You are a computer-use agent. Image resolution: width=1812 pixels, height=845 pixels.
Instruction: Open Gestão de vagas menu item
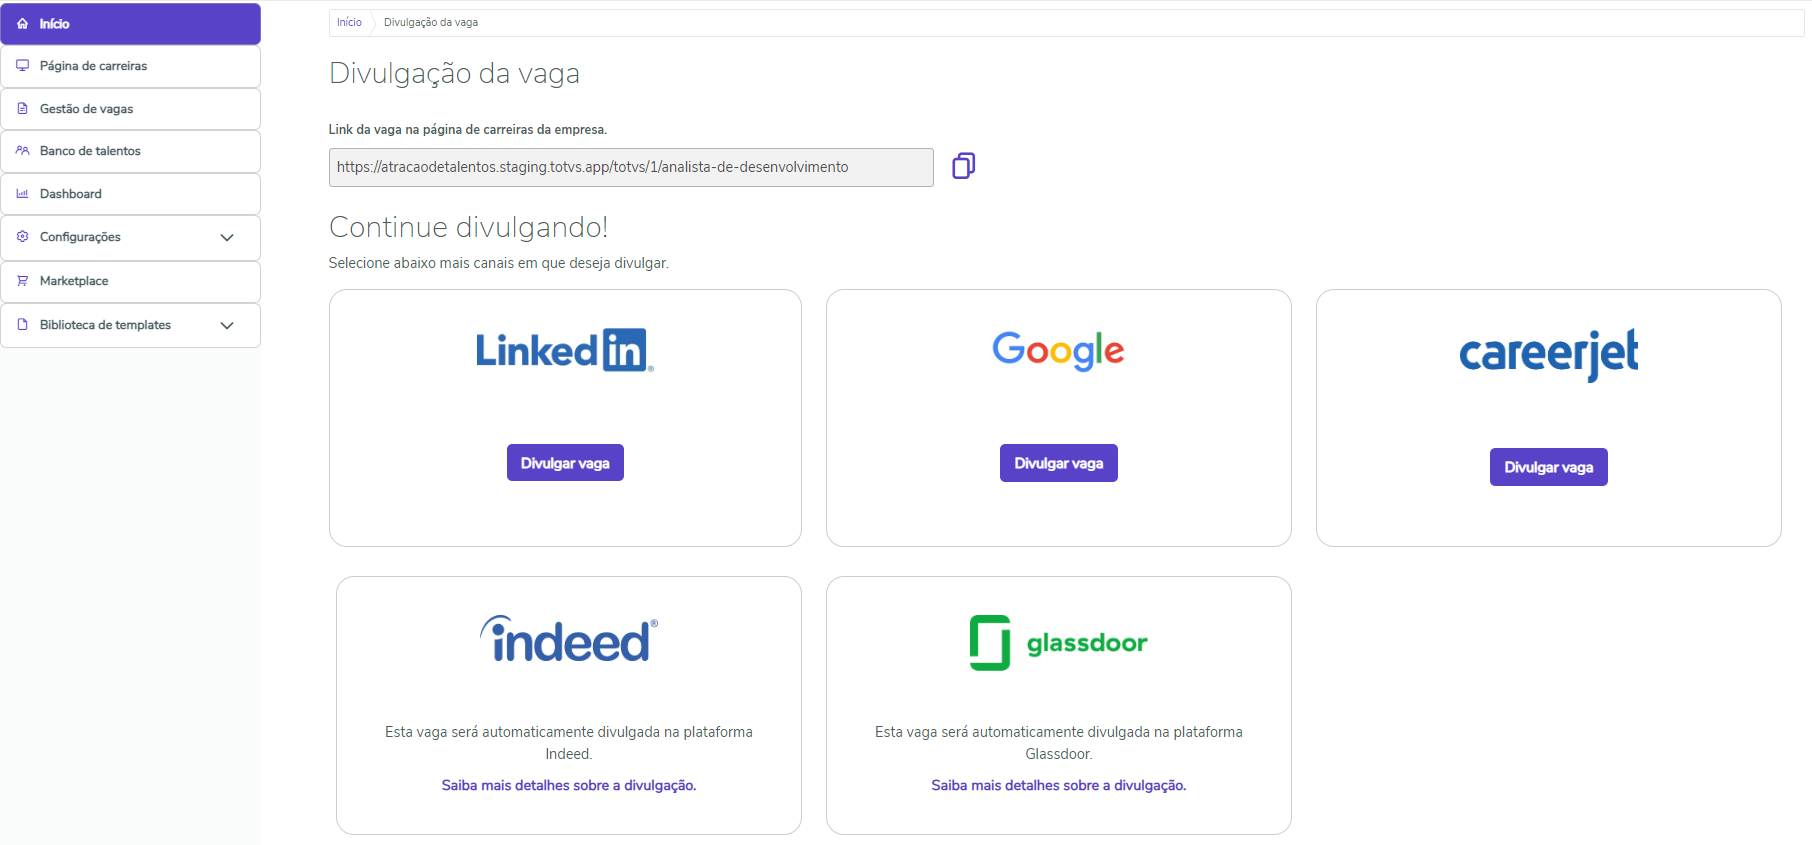coord(87,109)
